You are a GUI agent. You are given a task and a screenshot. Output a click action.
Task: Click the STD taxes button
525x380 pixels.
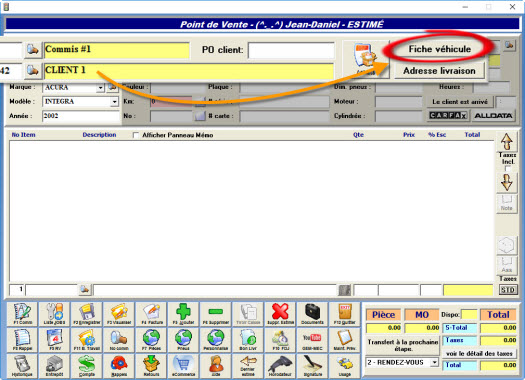click(508, 290)
